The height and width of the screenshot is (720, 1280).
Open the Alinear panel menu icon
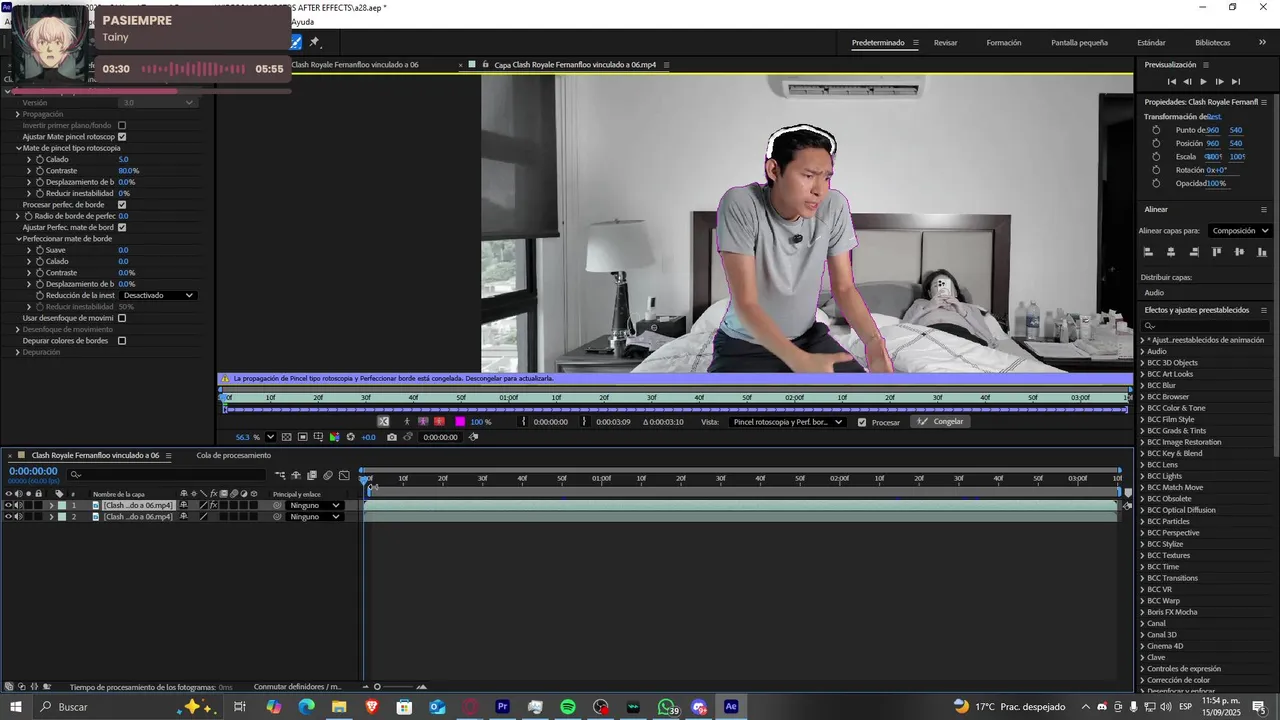click(1264, 210)
